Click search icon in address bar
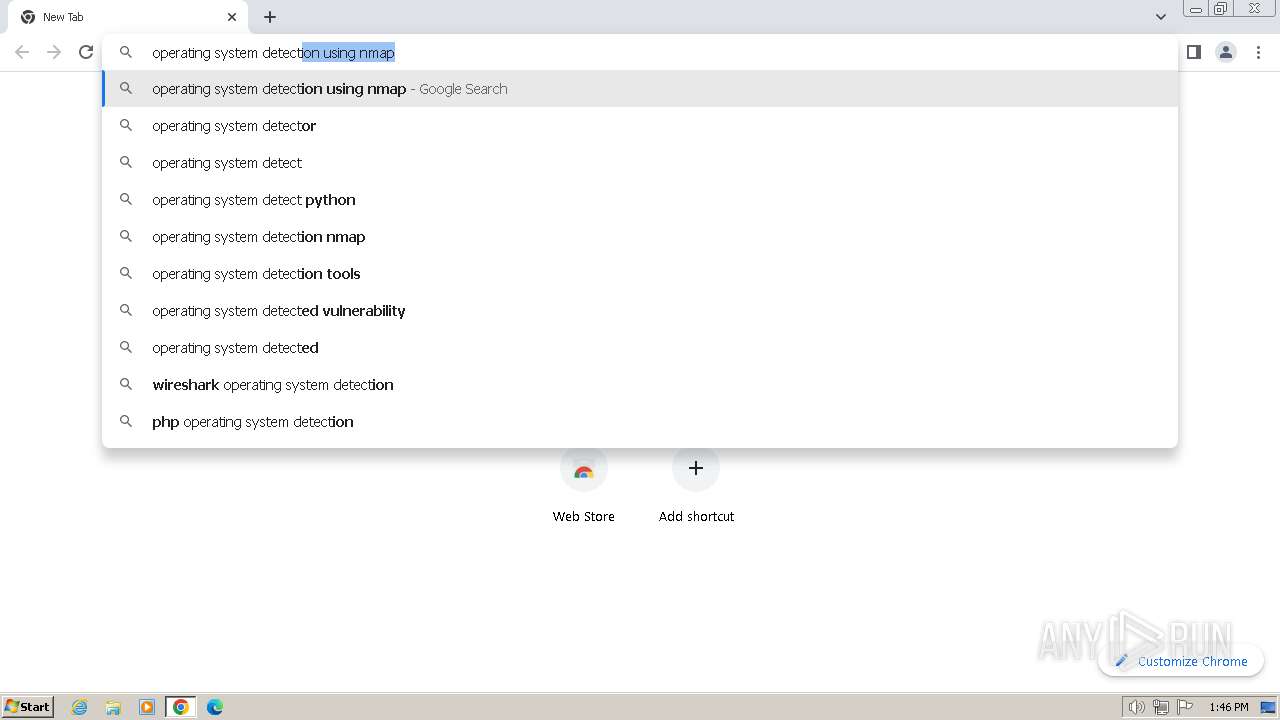The image size is (1280, 720). pos(126,52)
